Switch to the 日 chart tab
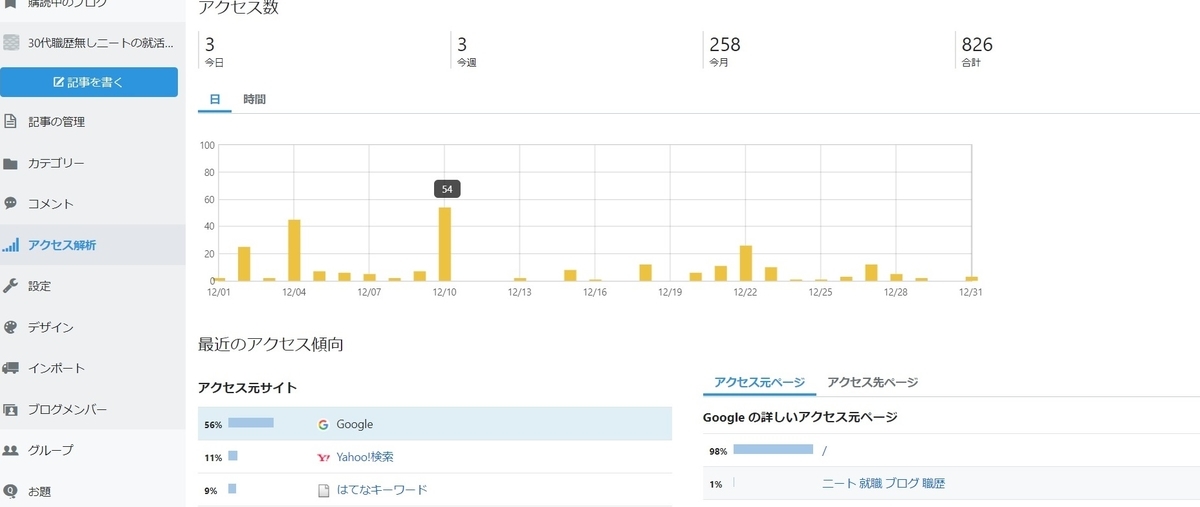 coord(215,100)
